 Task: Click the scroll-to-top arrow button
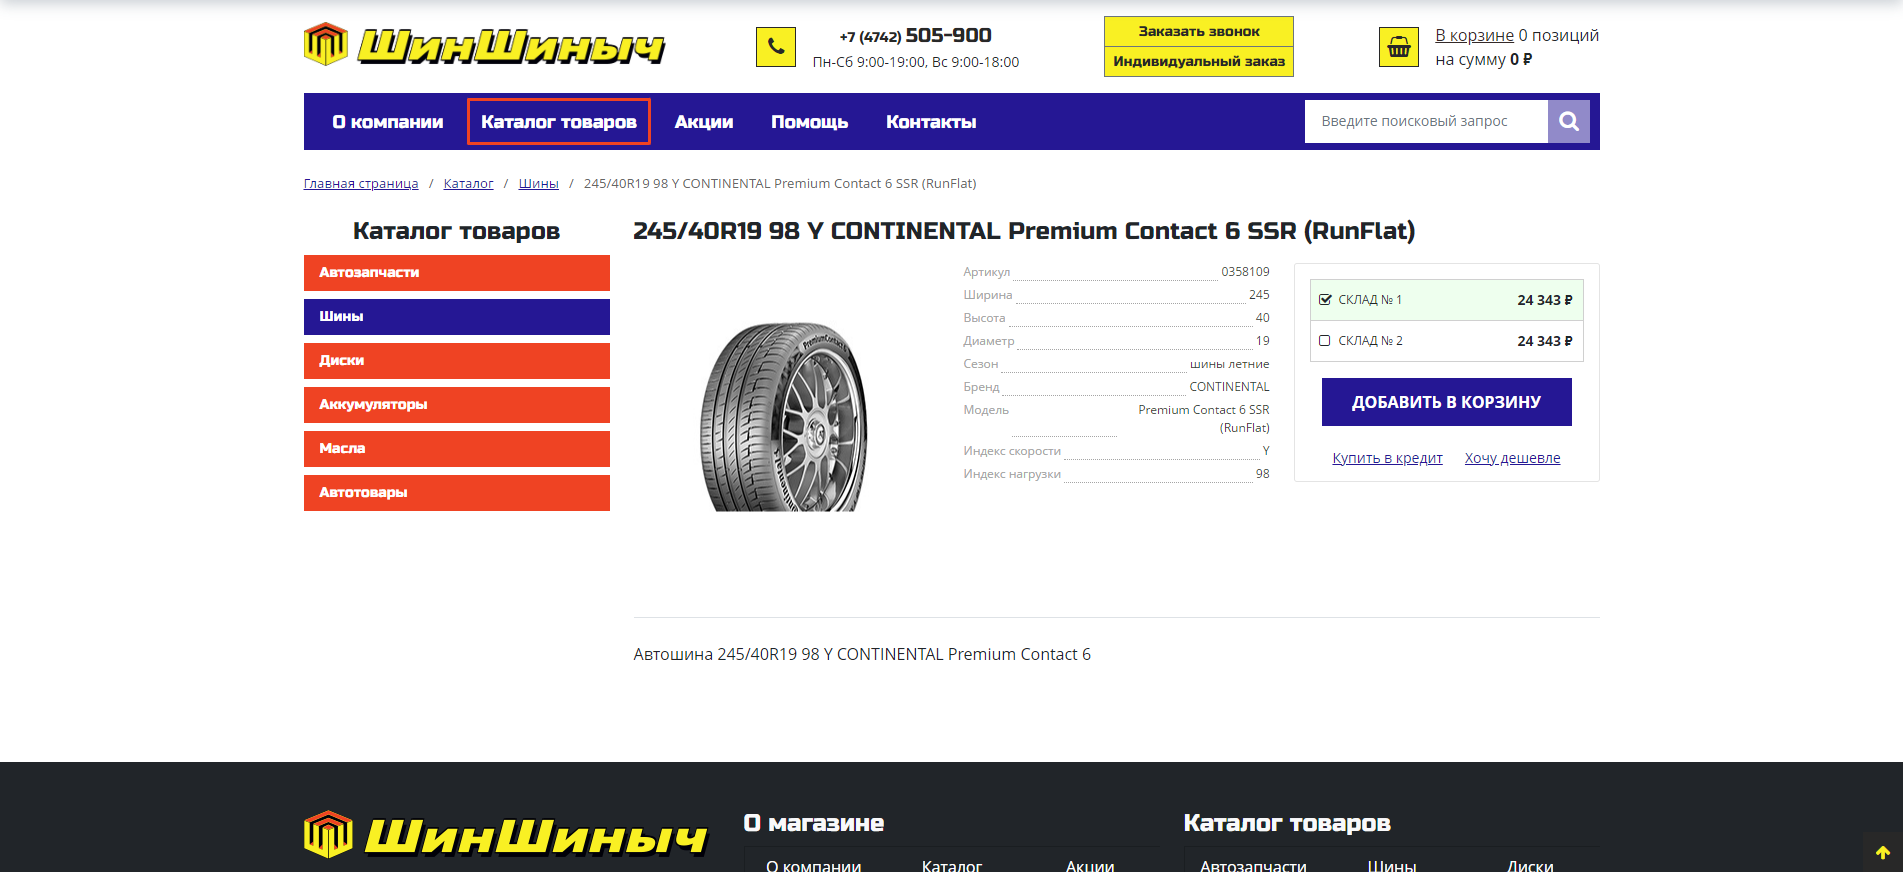[1882, 852]
